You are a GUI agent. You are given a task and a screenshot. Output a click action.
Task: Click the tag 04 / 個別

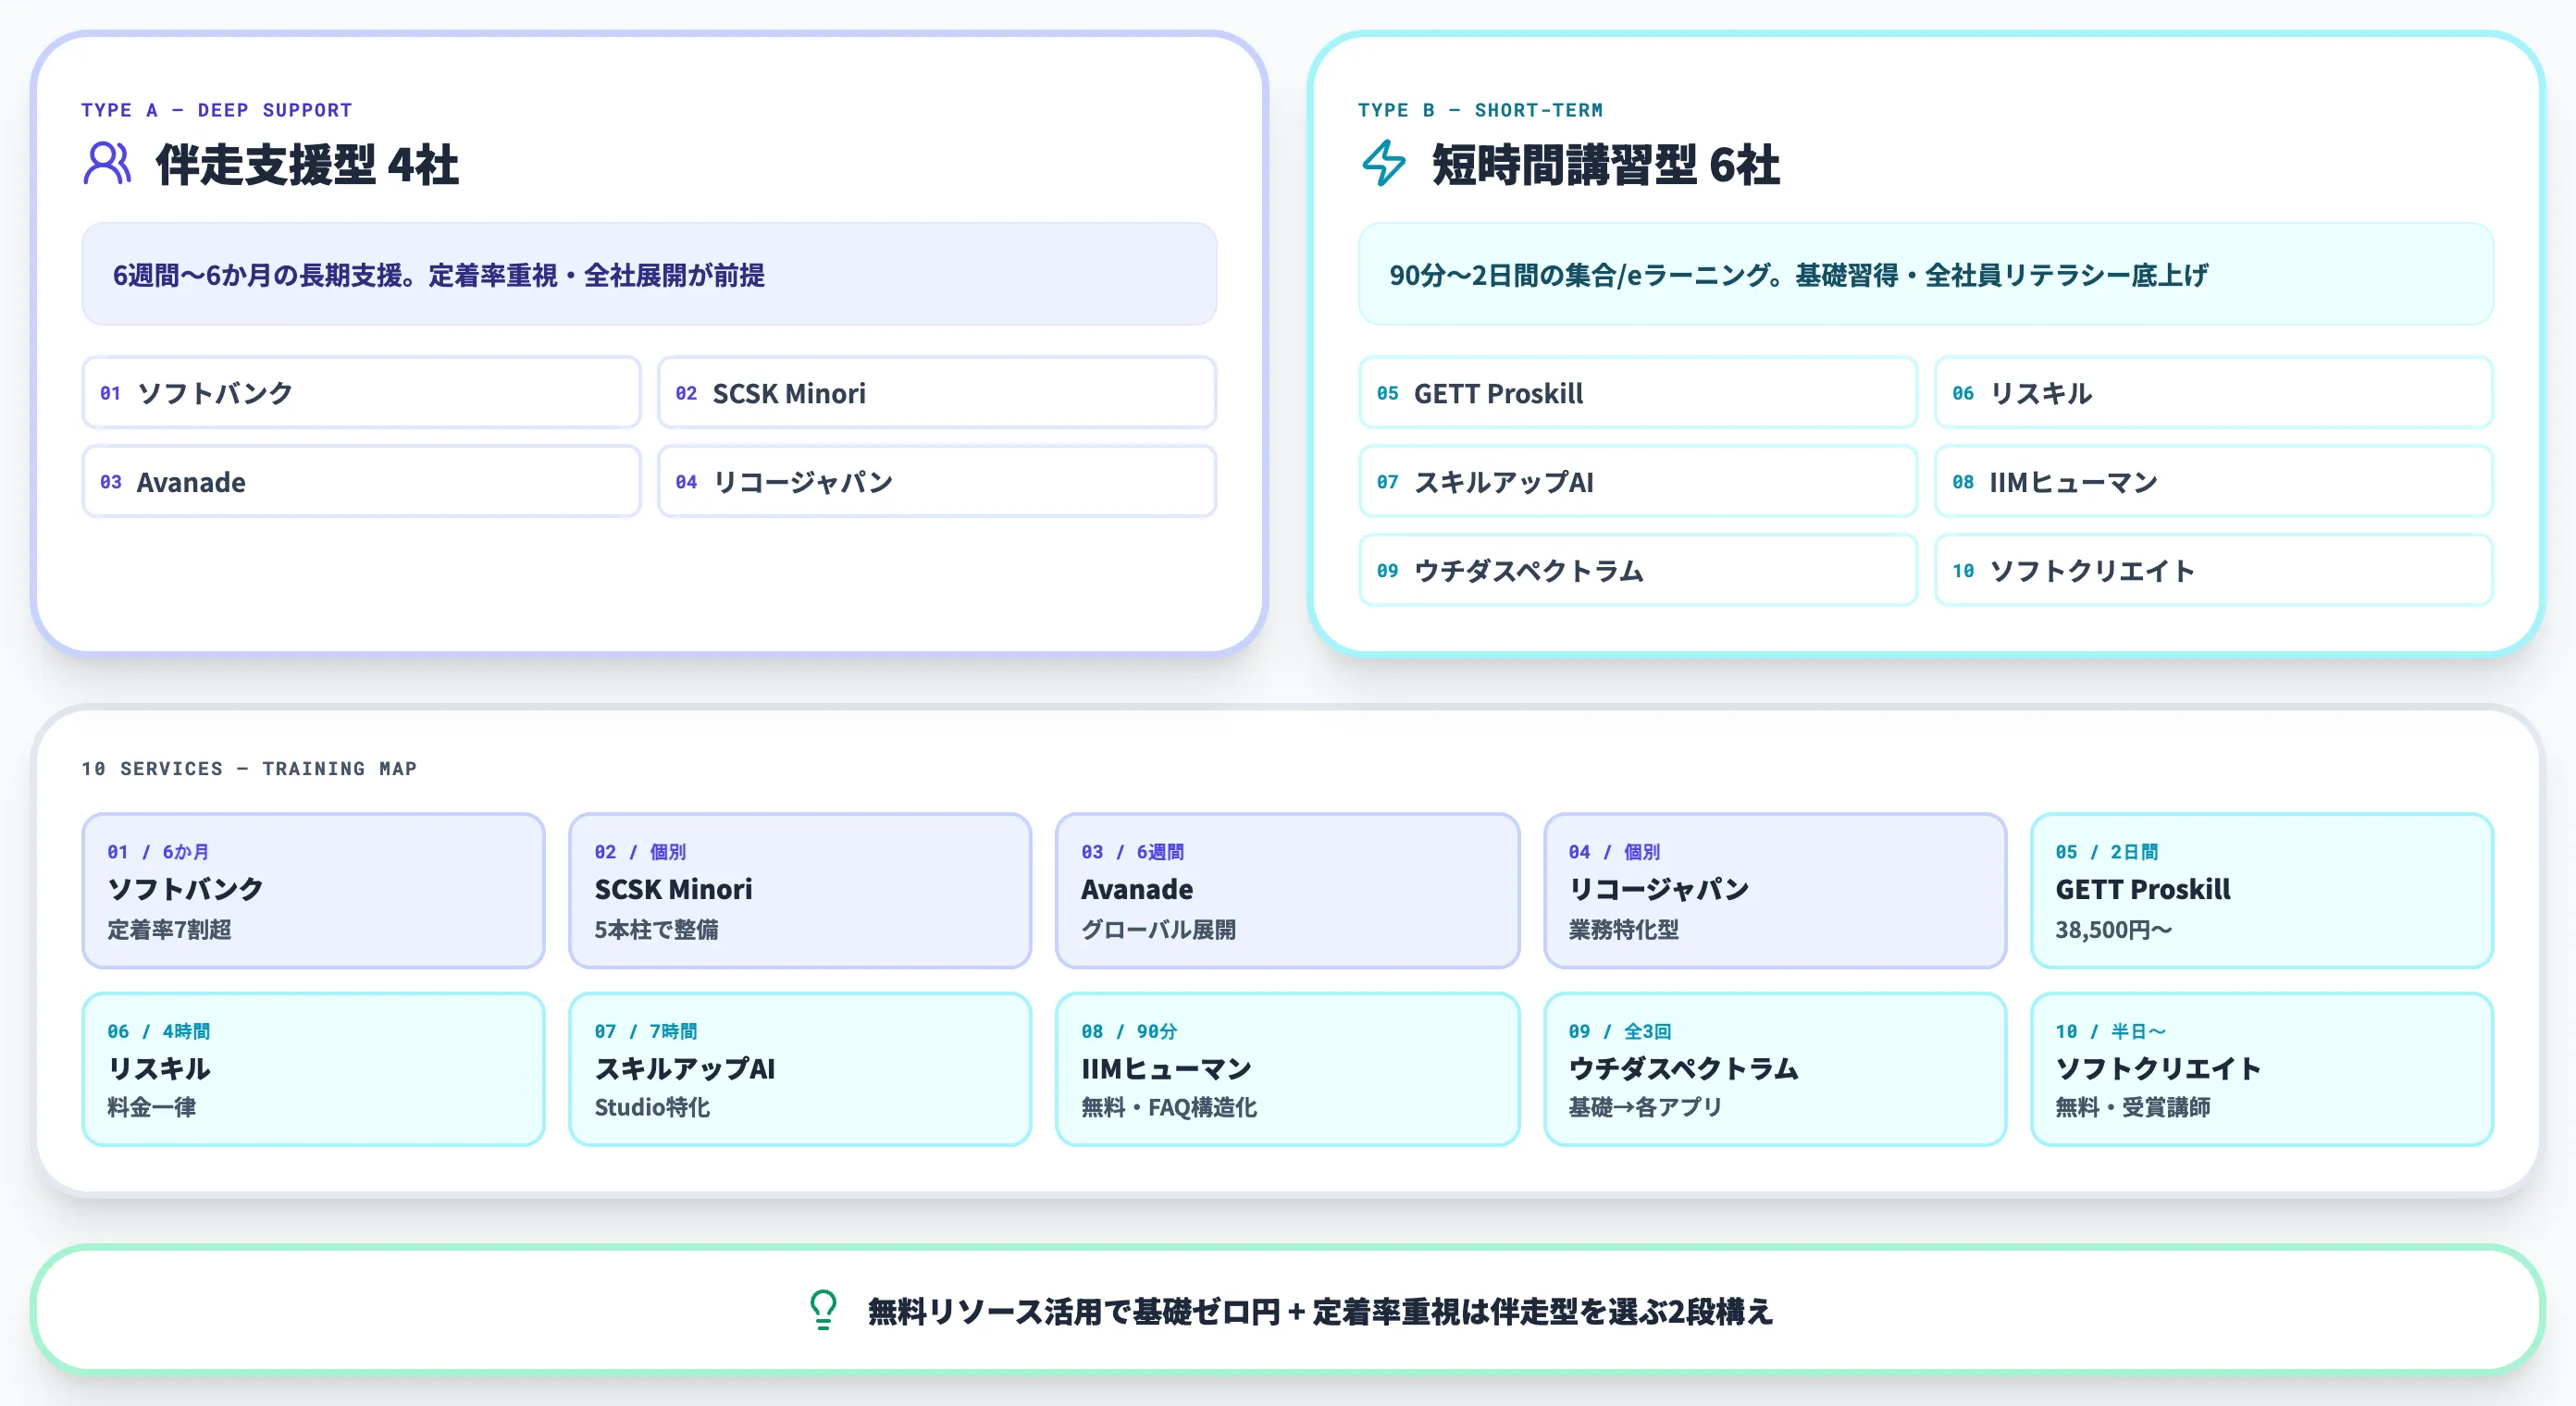(x=1614, y=852)
